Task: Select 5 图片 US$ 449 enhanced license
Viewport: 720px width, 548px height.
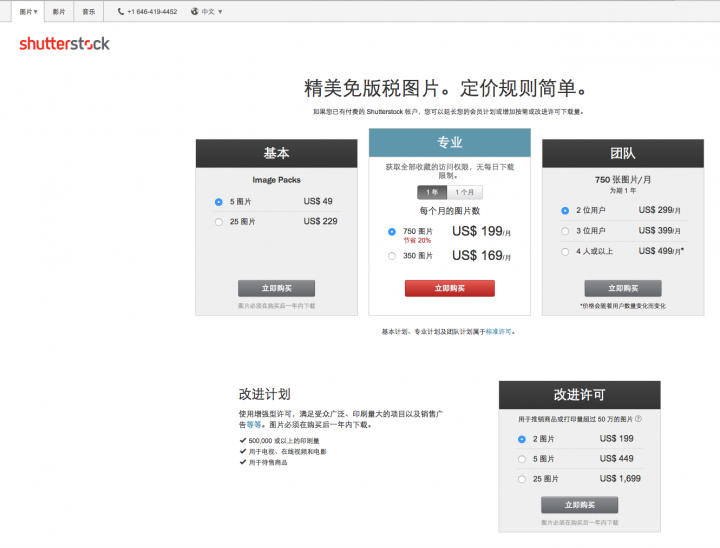Action: (522, 459)
